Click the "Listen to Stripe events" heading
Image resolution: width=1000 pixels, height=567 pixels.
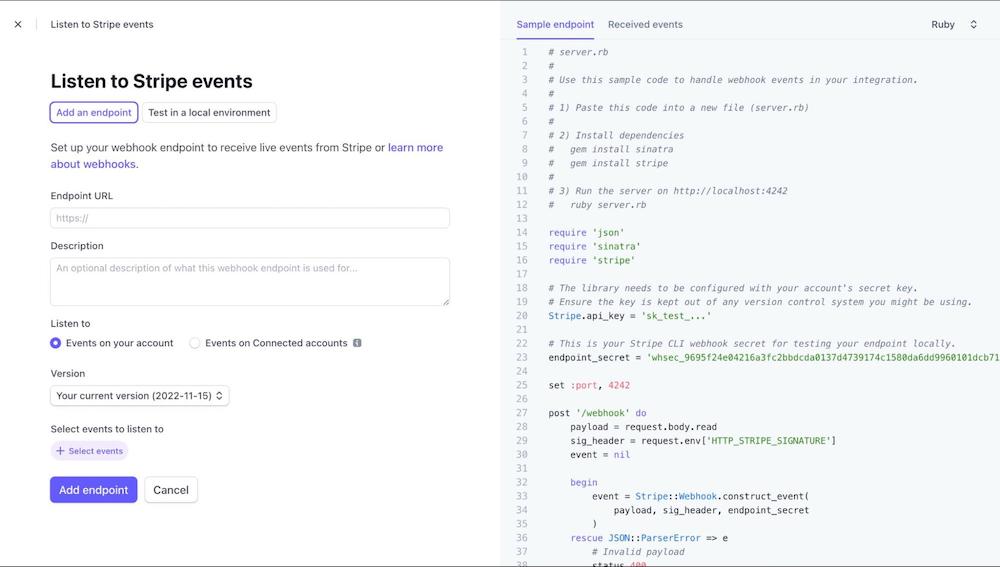pyautogui.click(x=151, y=81)
